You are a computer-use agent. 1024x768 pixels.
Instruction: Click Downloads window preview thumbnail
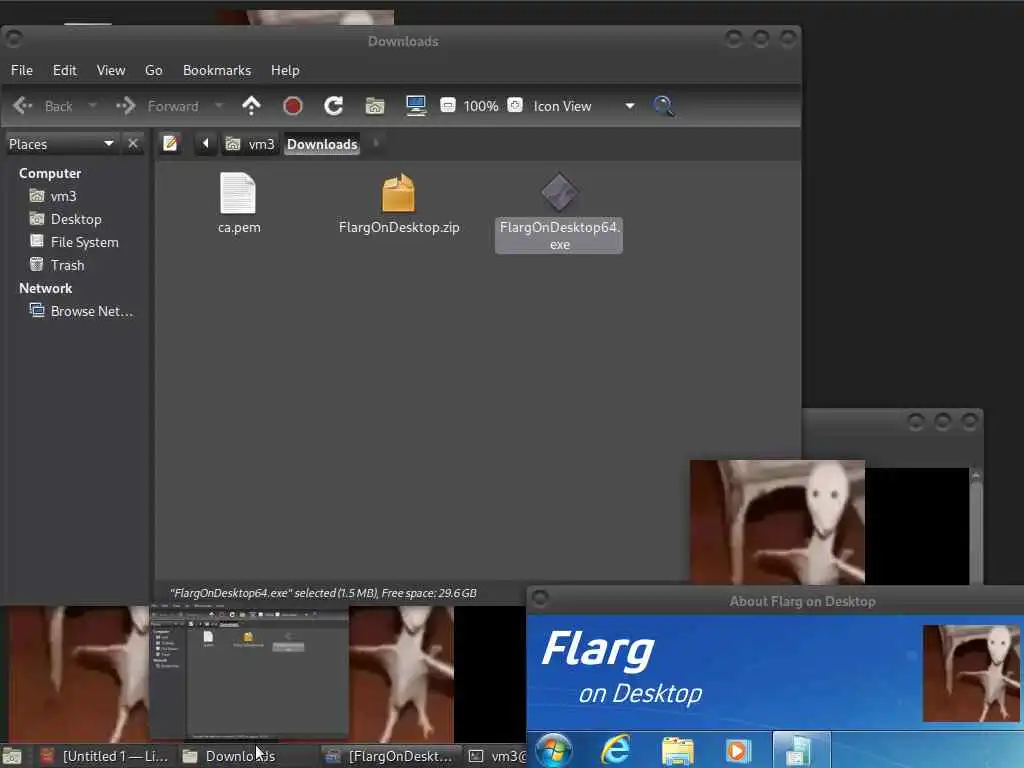(249, 673)
